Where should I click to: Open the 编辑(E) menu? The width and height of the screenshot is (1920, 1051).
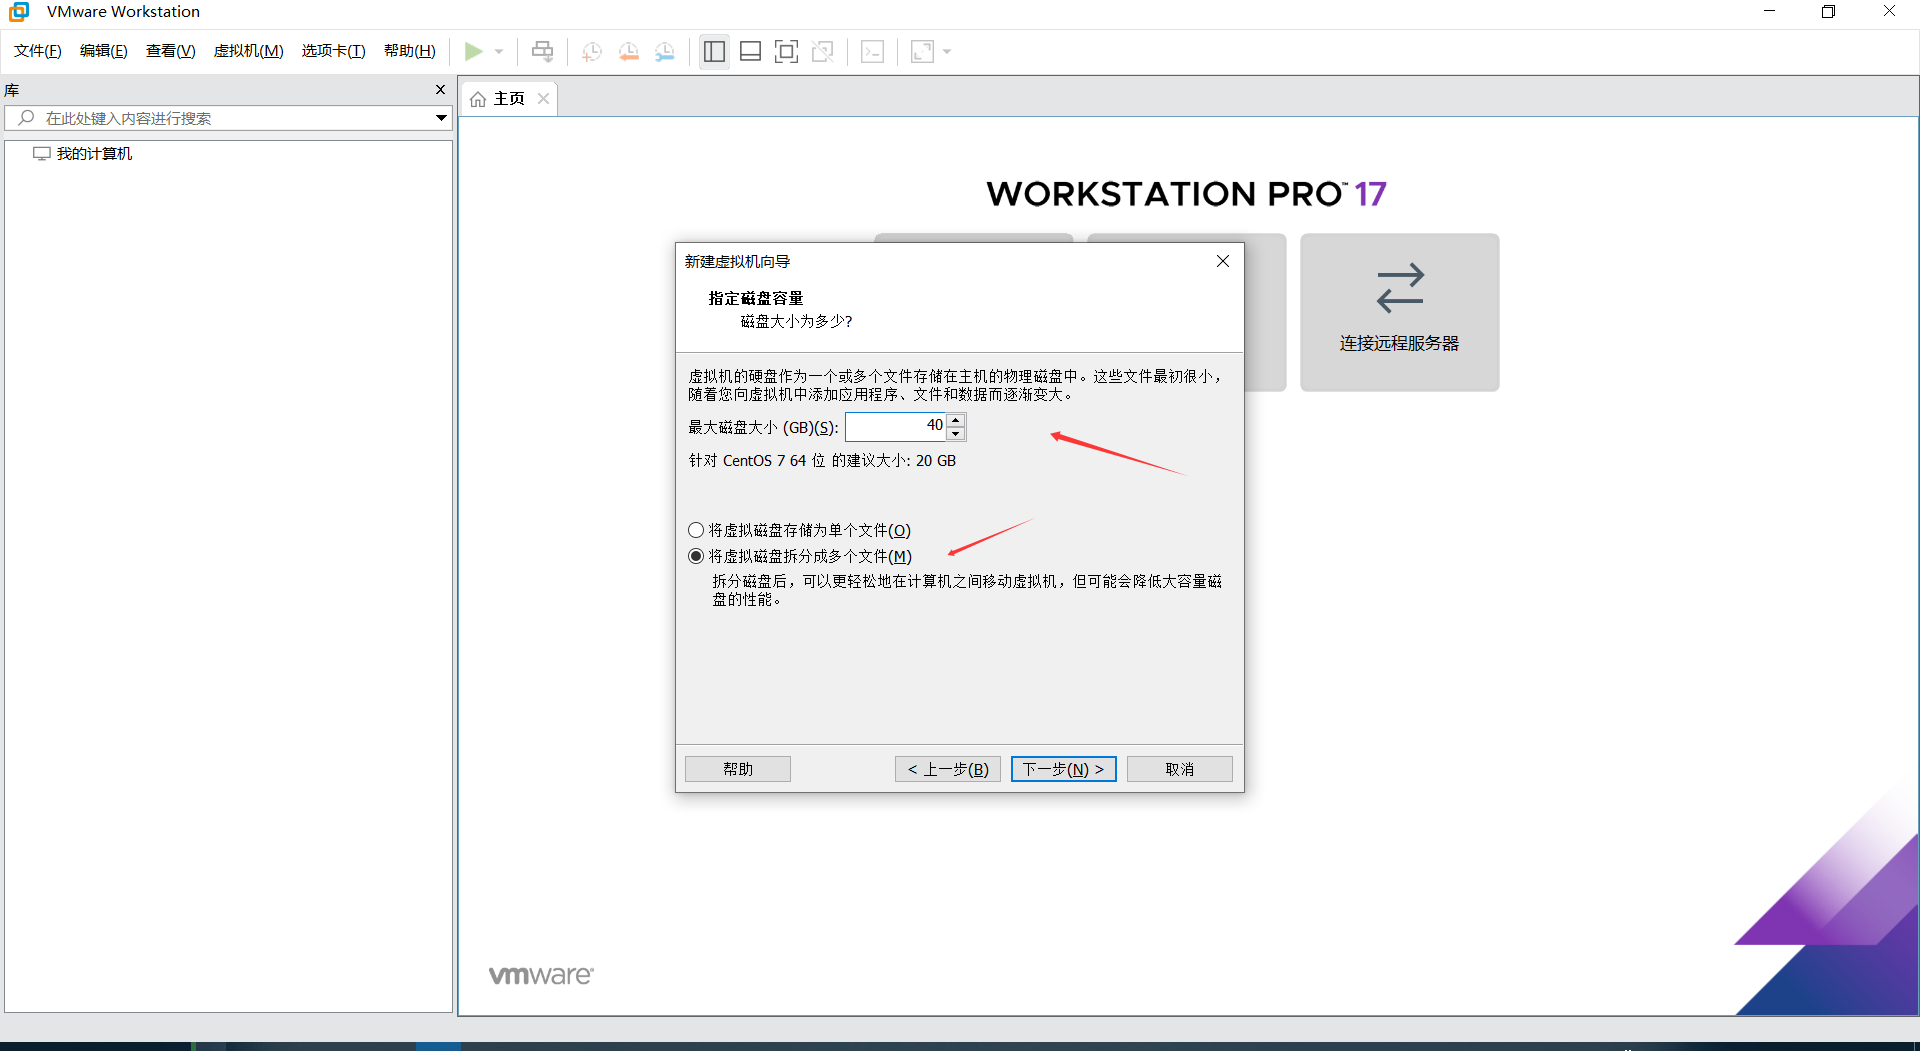[104, 51]
